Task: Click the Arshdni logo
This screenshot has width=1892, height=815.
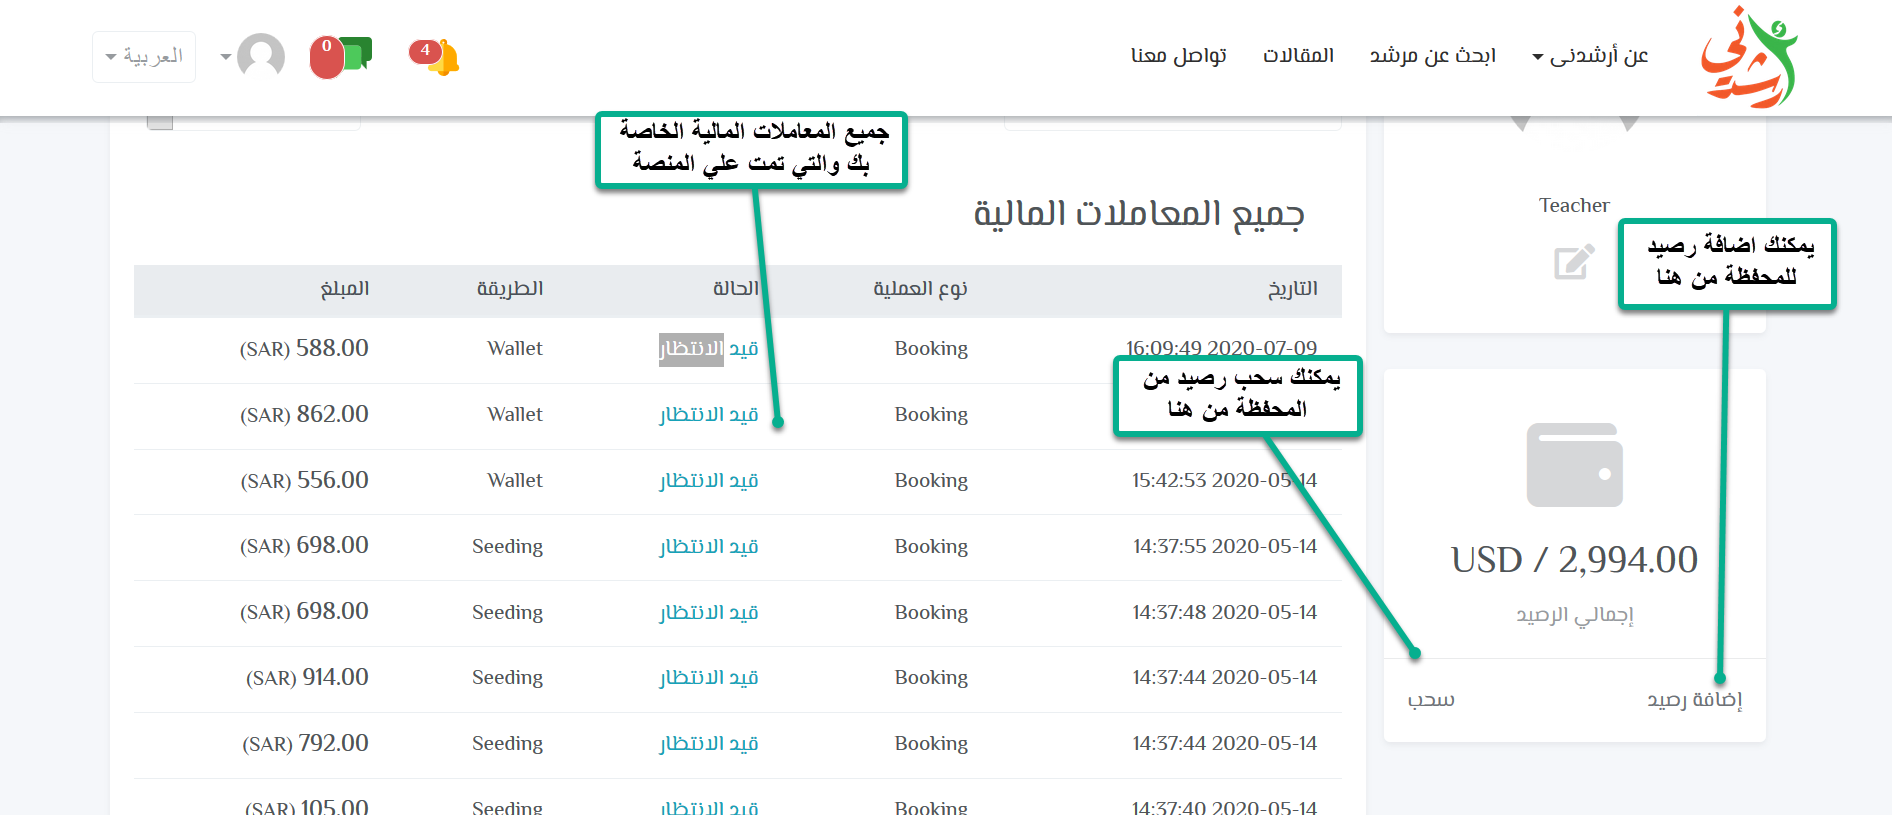Action: pos(1749,58)
